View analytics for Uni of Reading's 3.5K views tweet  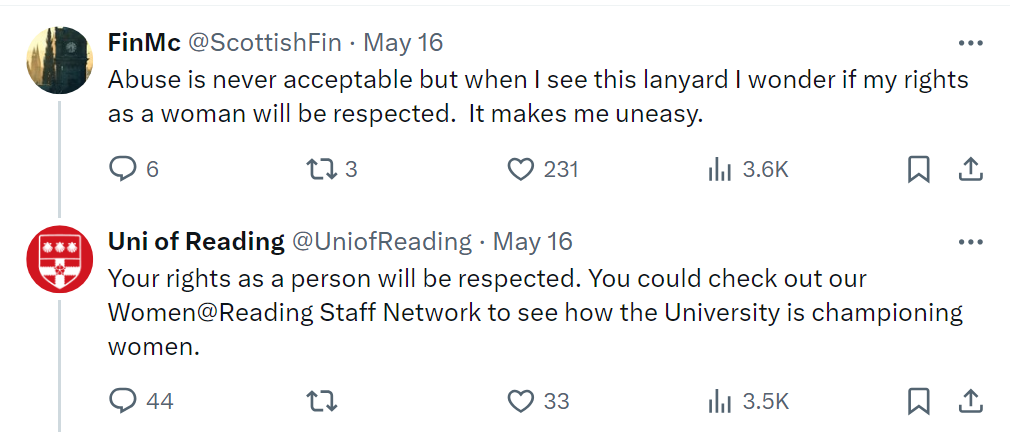[x=720, y=401]
